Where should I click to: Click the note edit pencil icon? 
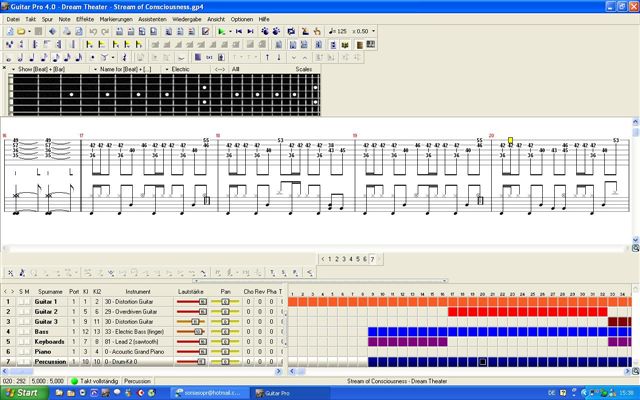tap(206, 31)
